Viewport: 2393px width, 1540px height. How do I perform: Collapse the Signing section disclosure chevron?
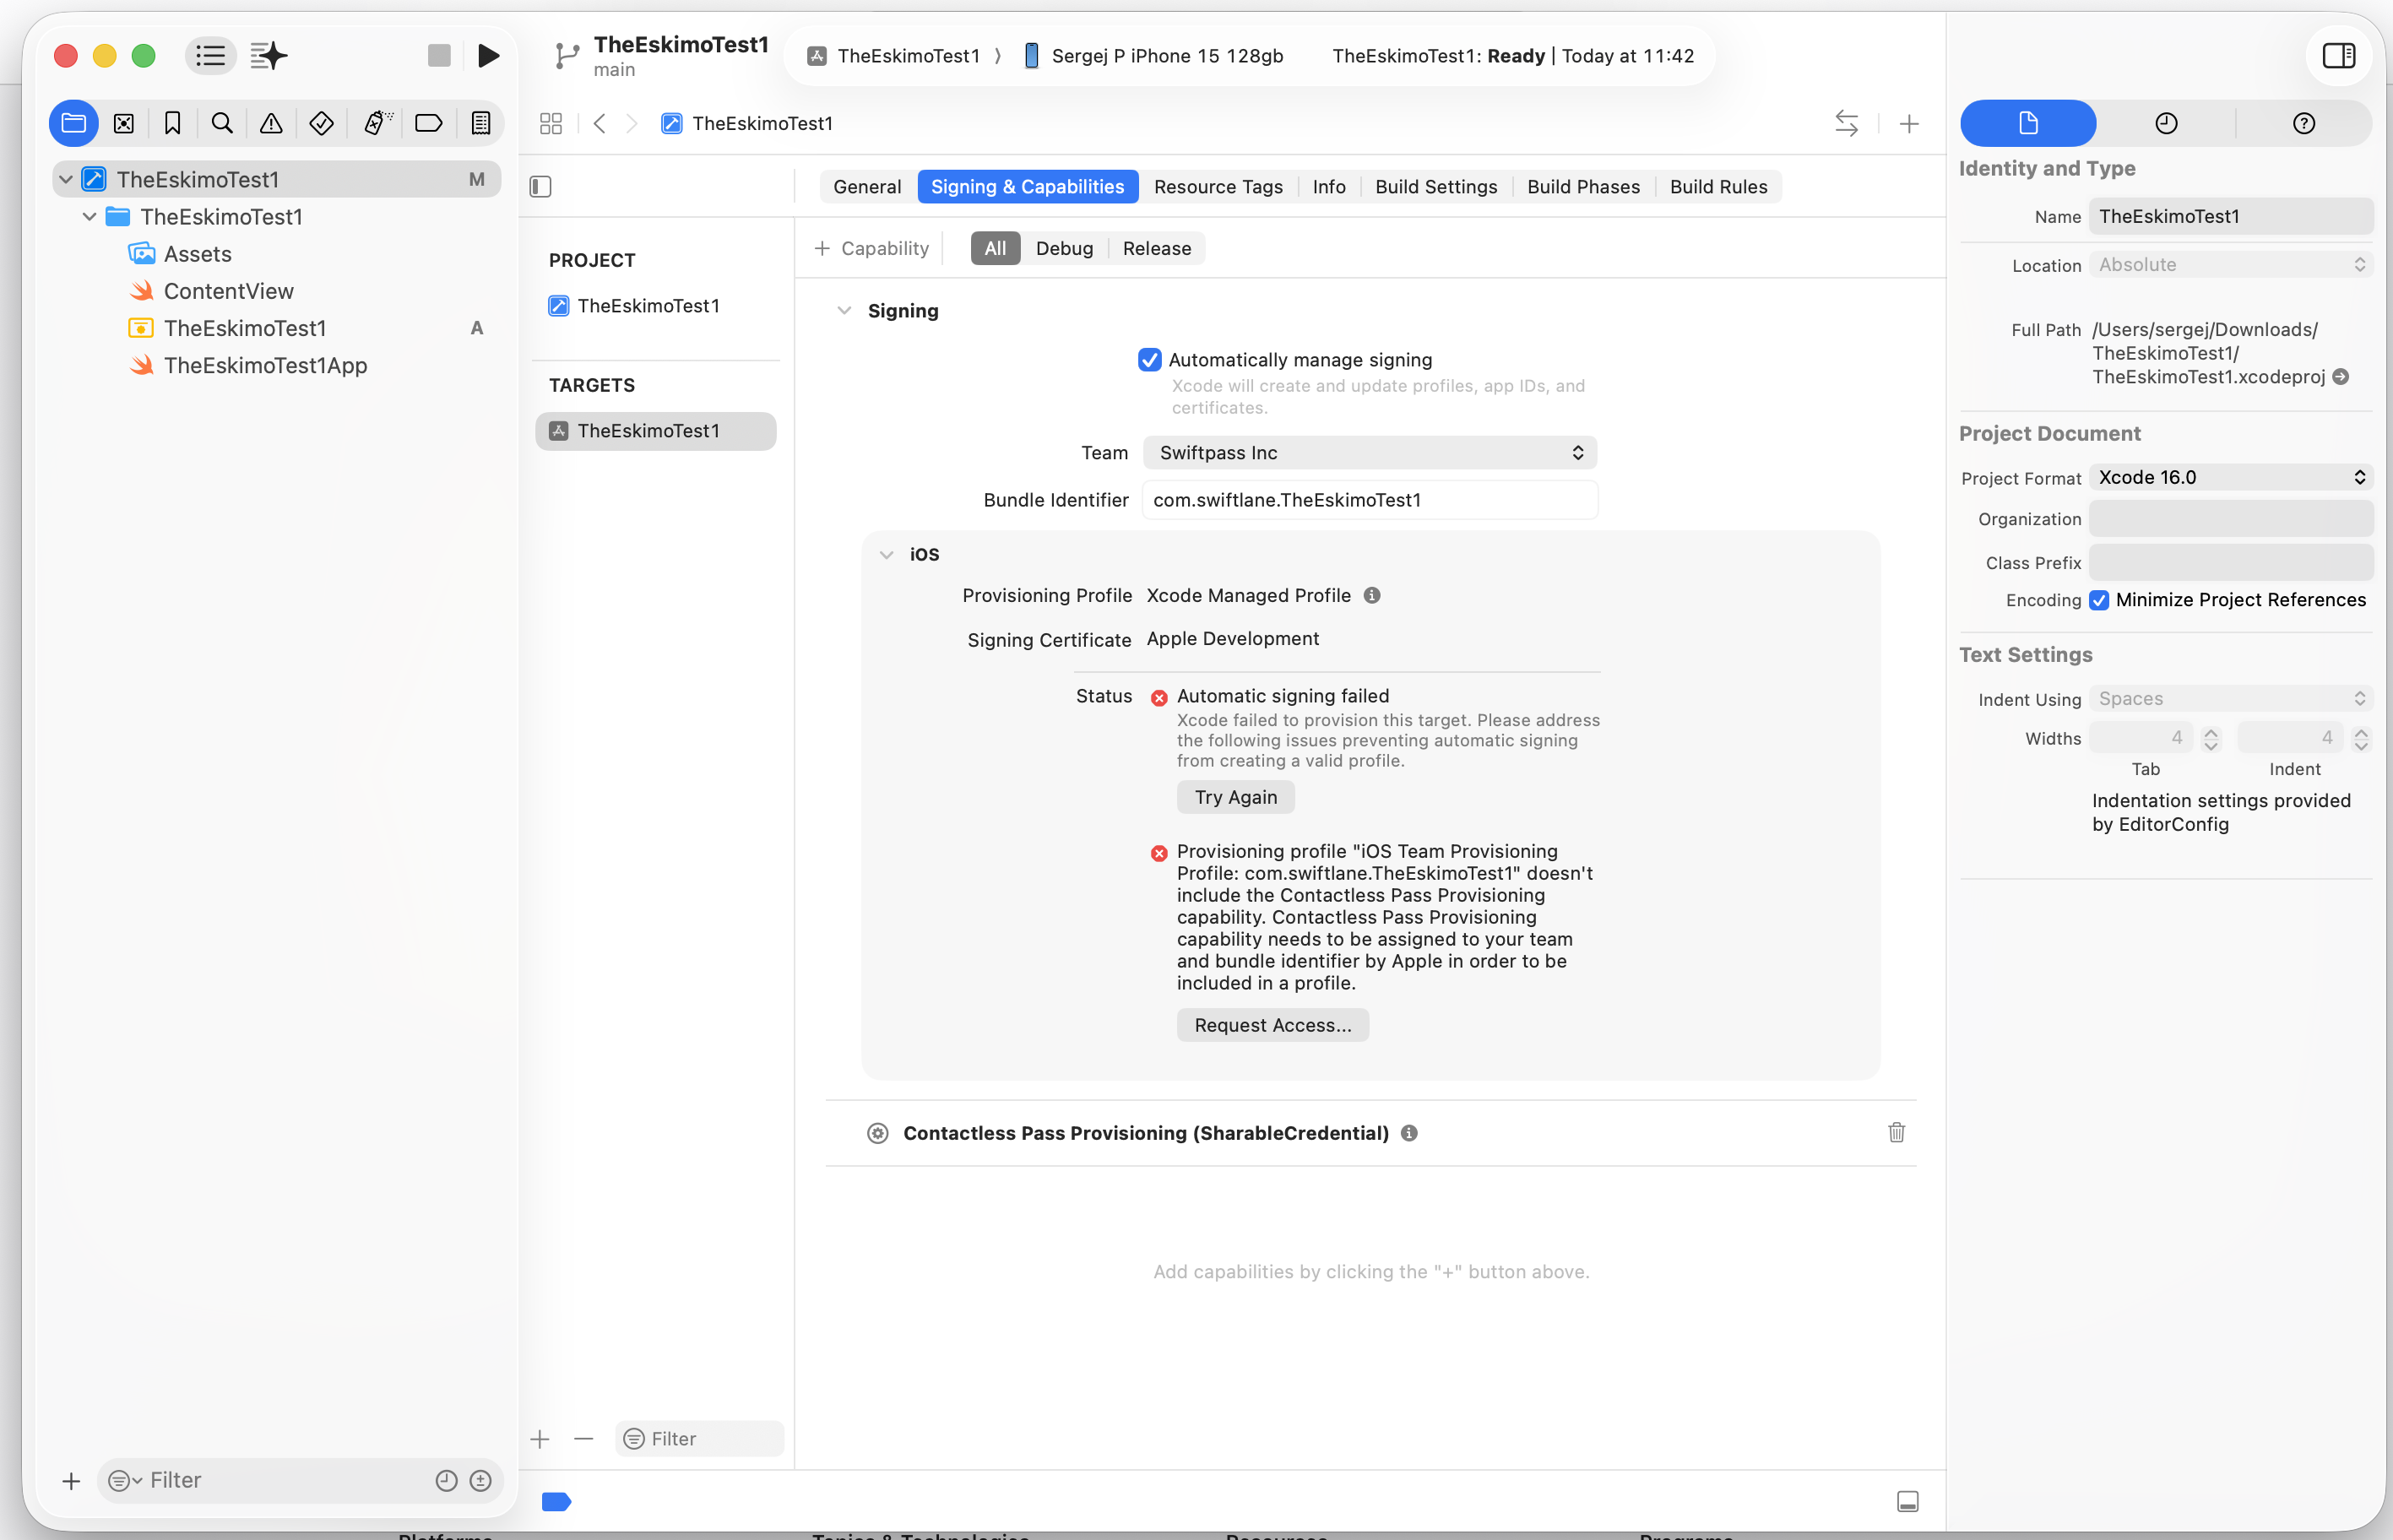844,311
